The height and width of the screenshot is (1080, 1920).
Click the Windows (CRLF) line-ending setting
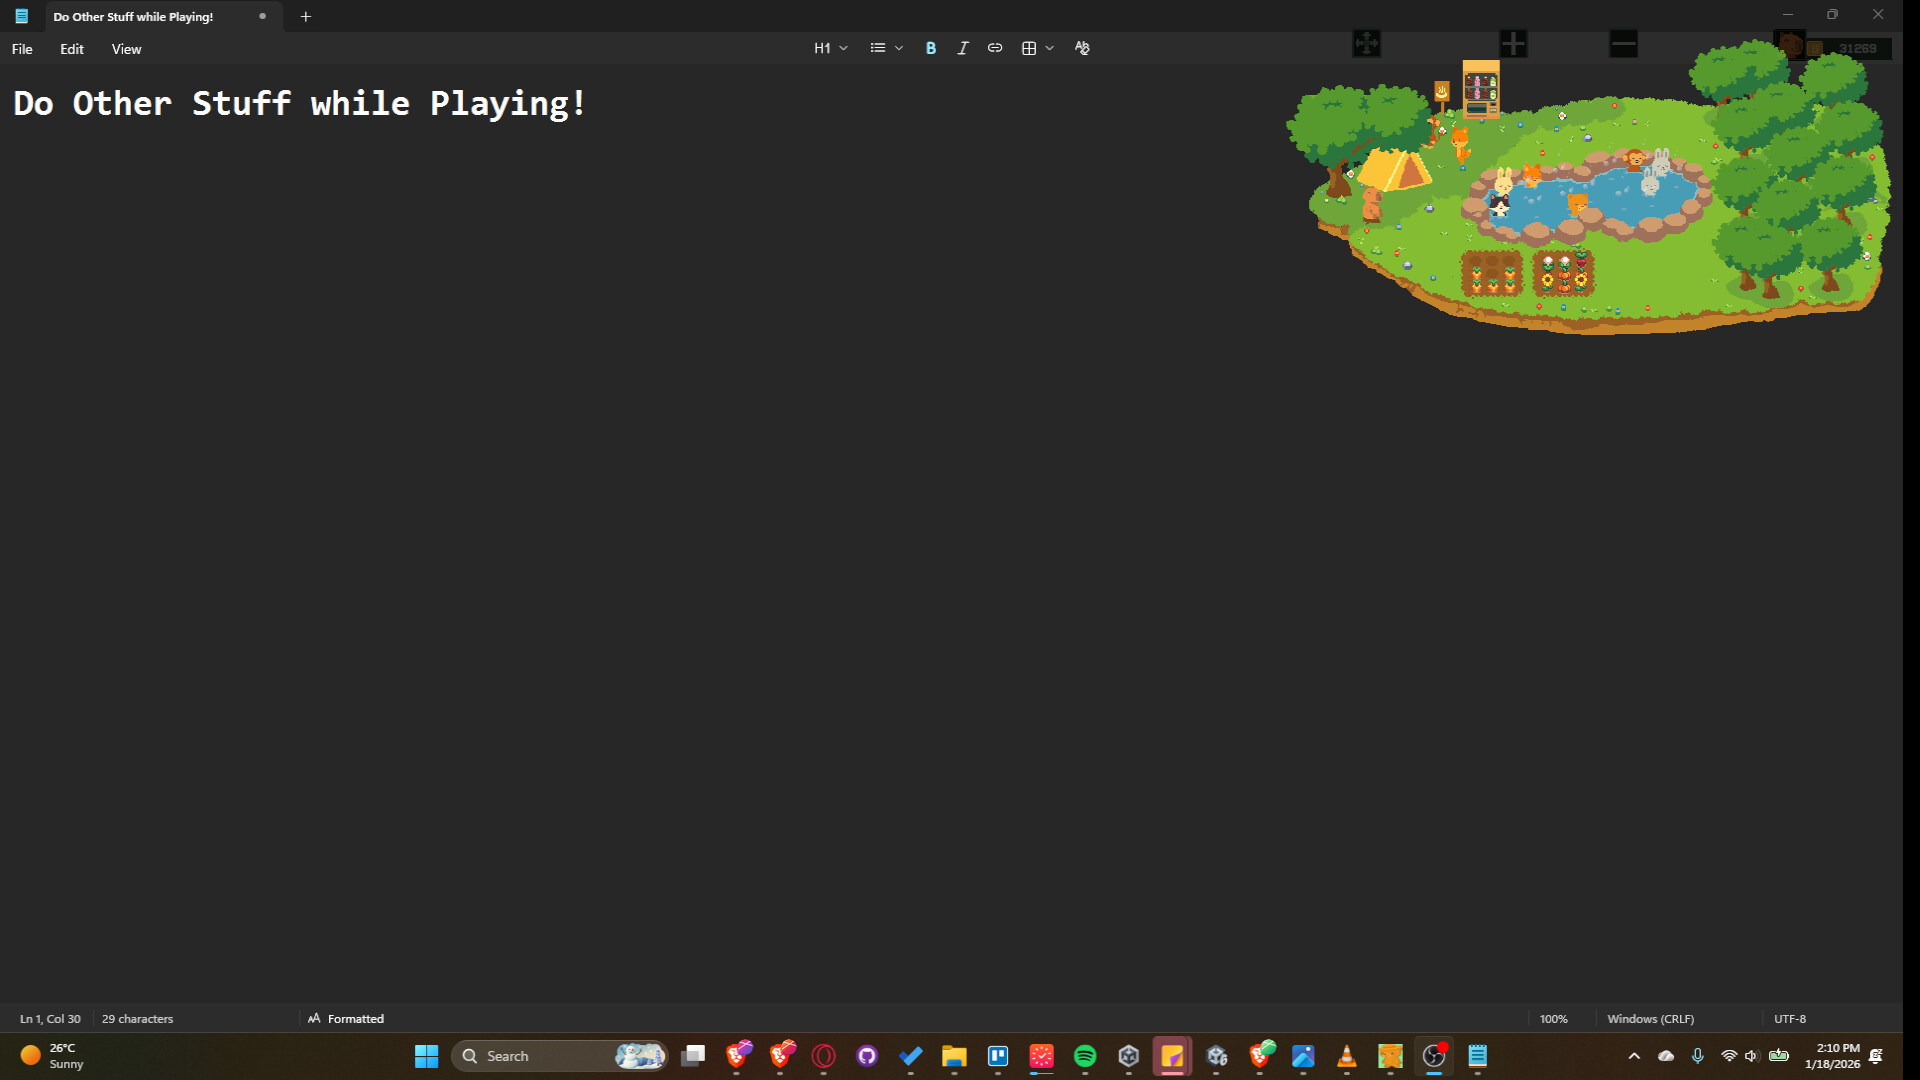pyautogui.click(x=1650, y=1018)
